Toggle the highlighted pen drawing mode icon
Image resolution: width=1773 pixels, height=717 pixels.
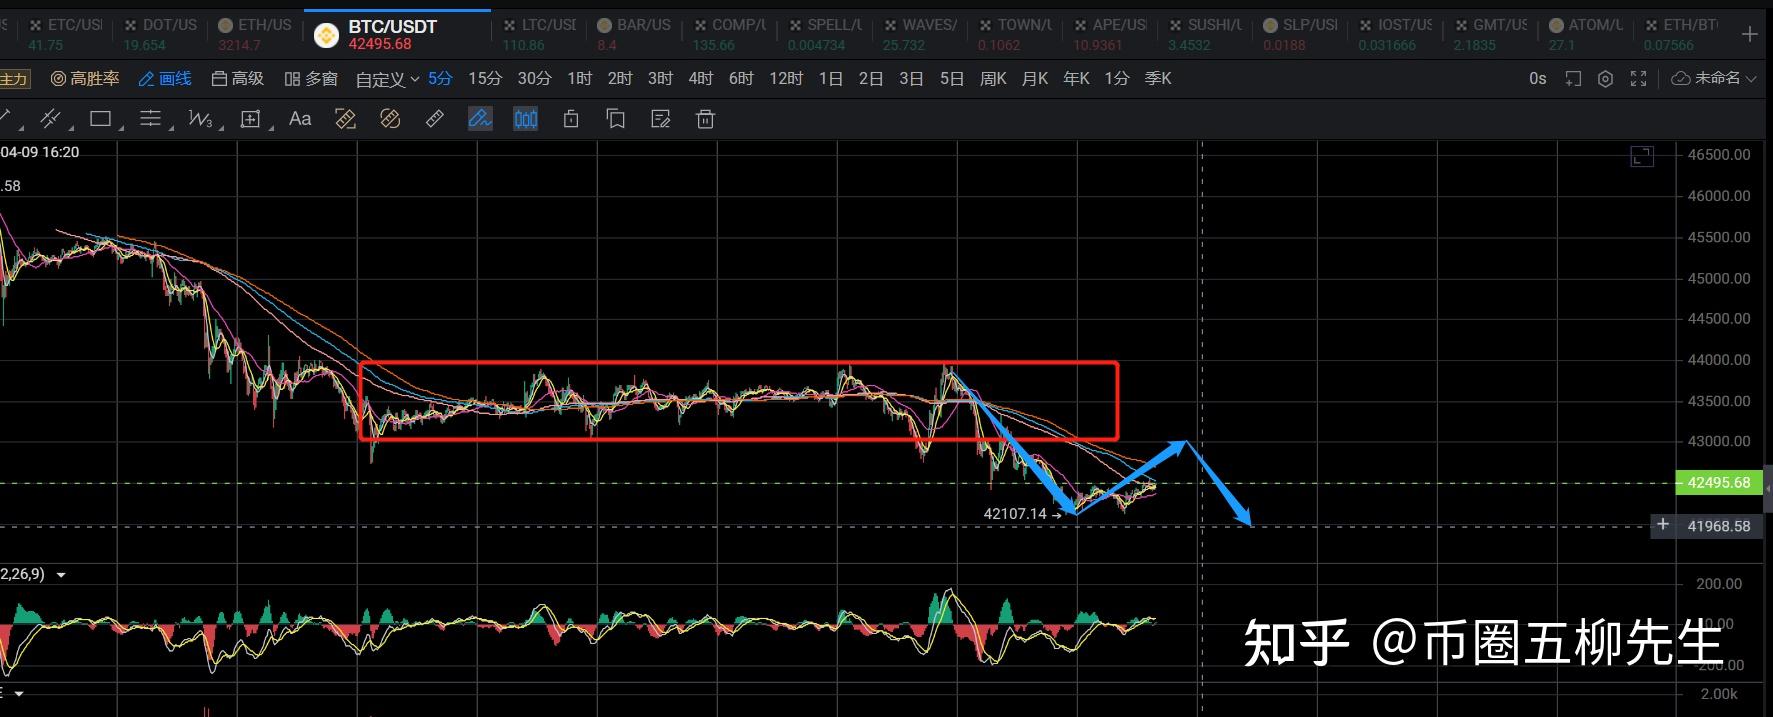(480, 119)
